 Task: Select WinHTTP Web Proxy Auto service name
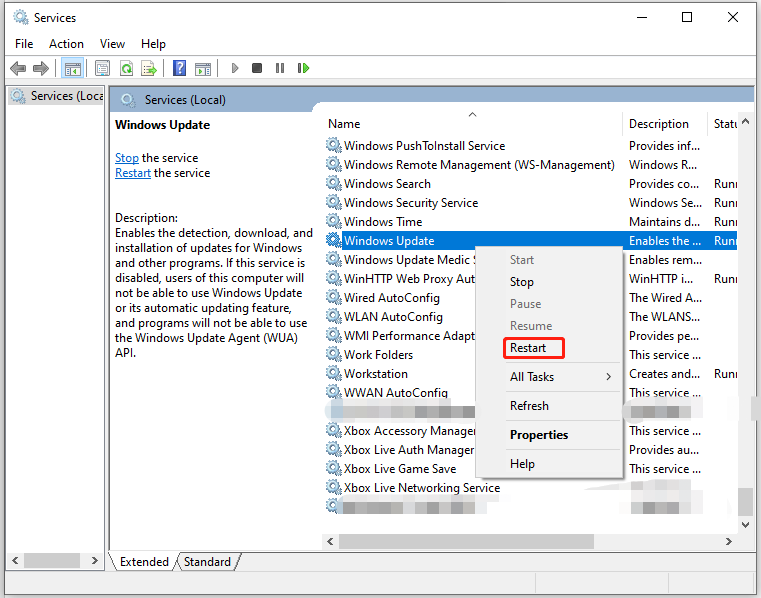(409, 279)
